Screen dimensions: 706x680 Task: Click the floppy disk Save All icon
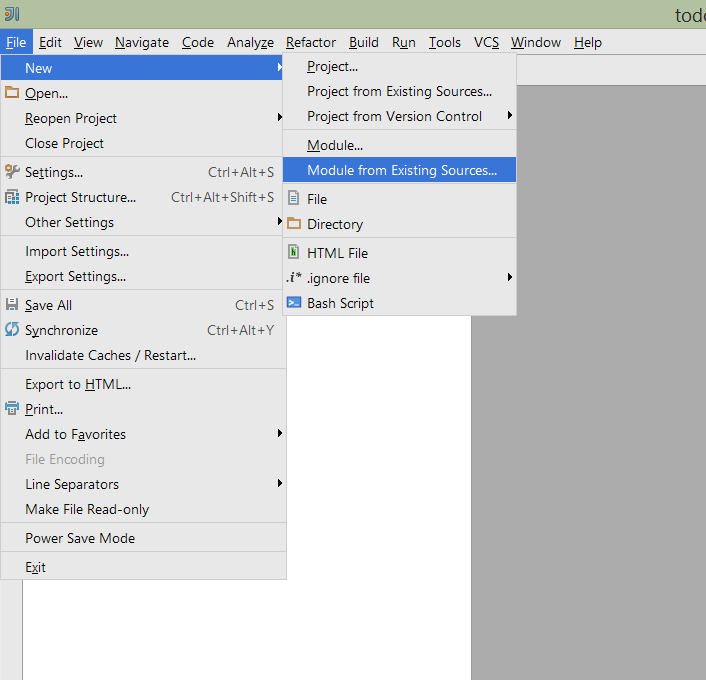tap(12, 305)
